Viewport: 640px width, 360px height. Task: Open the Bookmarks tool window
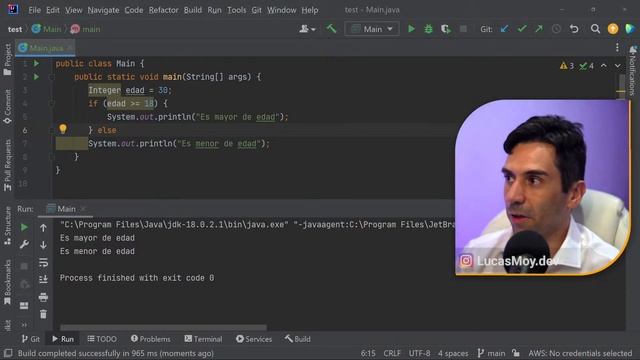click(7, 282)
